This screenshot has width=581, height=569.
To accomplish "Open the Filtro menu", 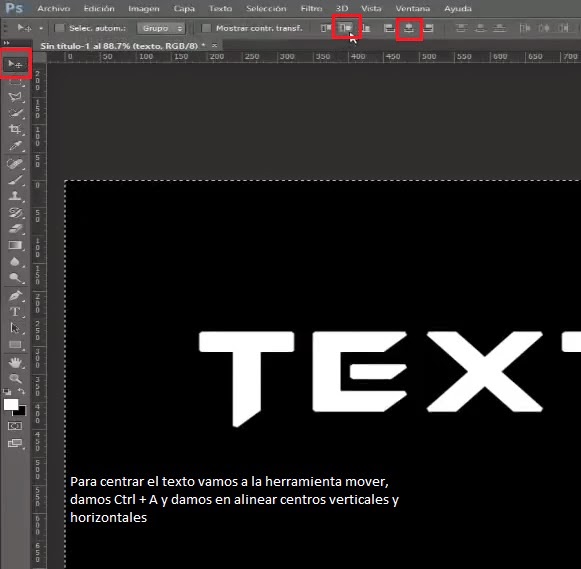I will click(311, 9).
